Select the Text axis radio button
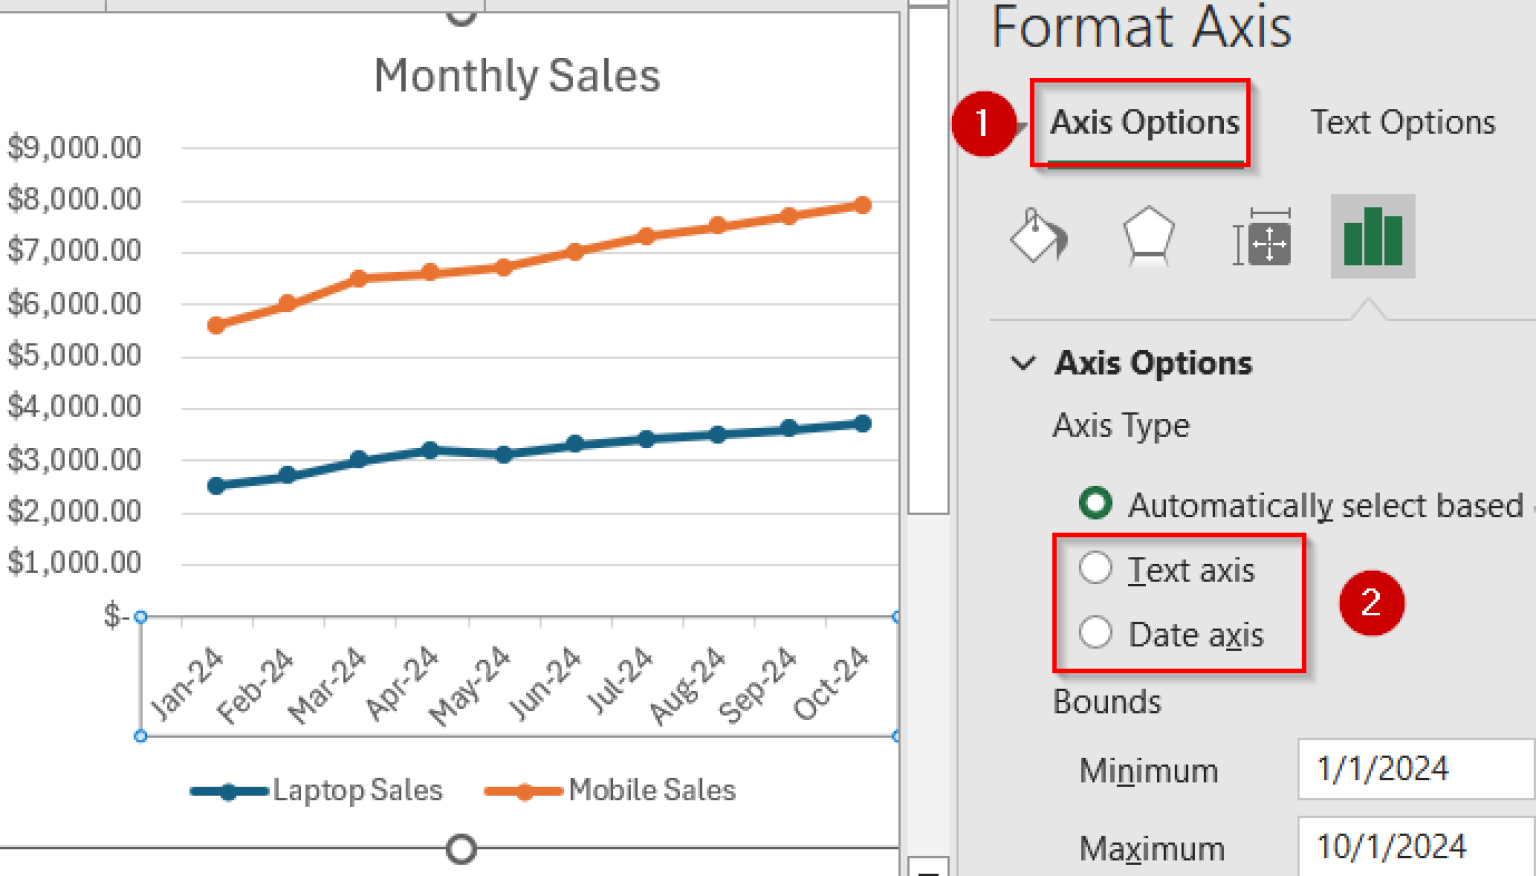The height and width of the screenshot is (876, 1536). click(x=1096, y=567)
